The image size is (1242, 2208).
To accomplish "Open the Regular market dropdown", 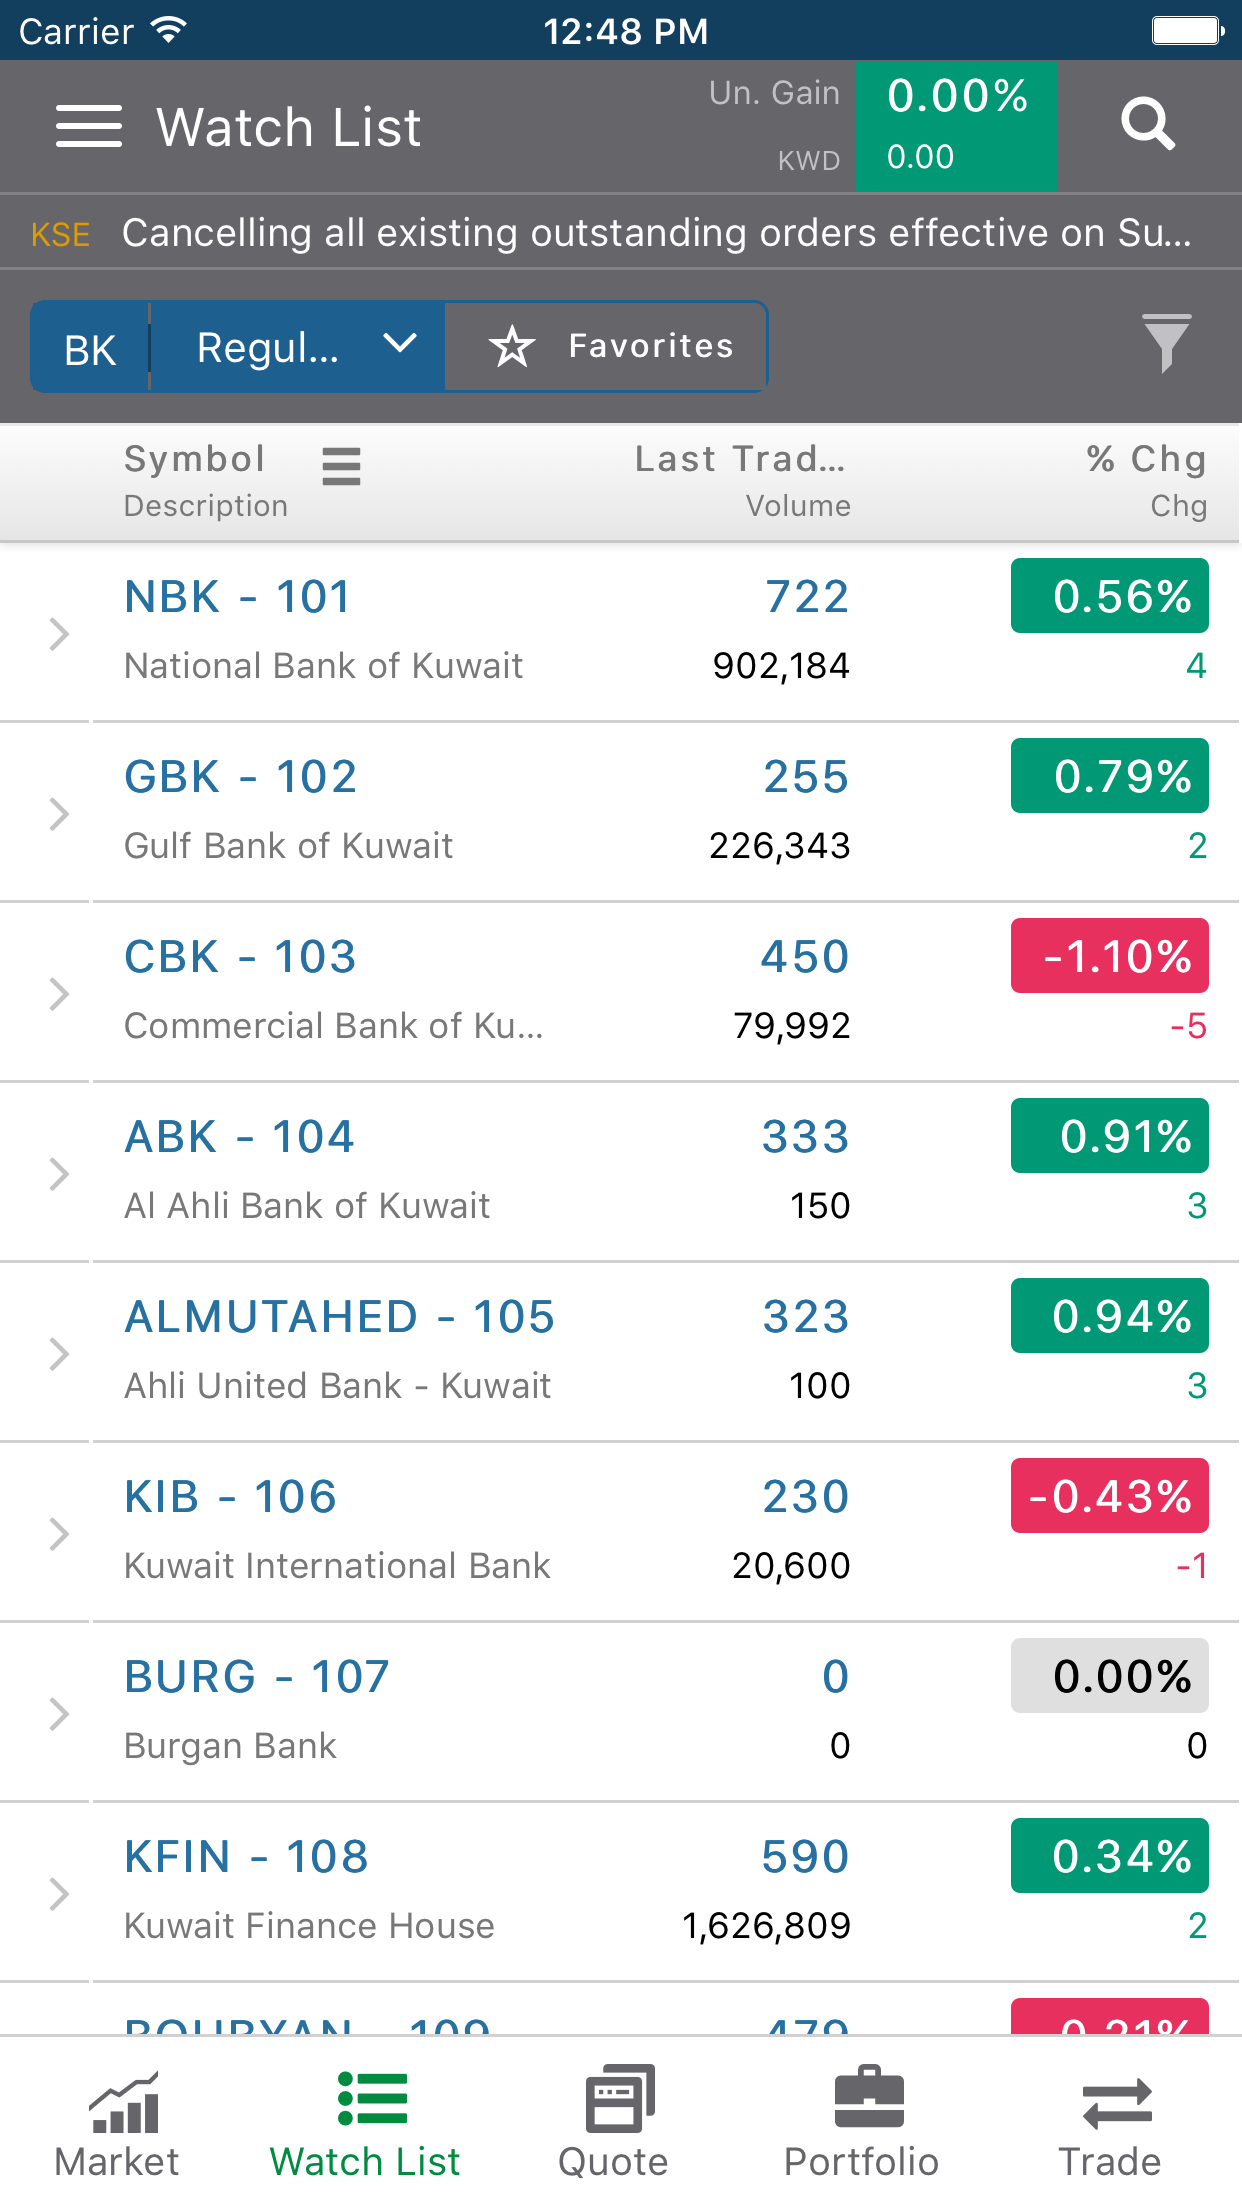I will (x=300, y=347).
